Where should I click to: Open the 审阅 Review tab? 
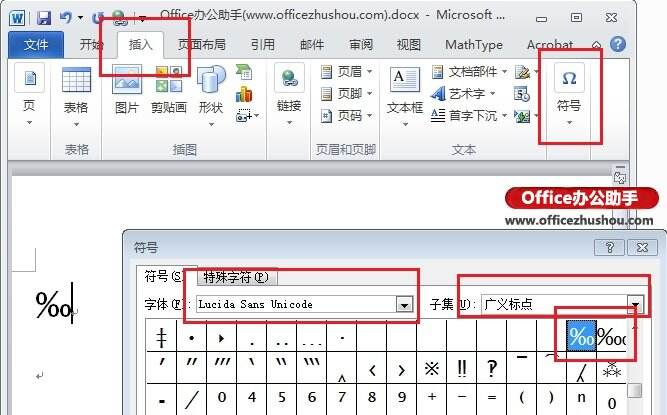point(361,44)
